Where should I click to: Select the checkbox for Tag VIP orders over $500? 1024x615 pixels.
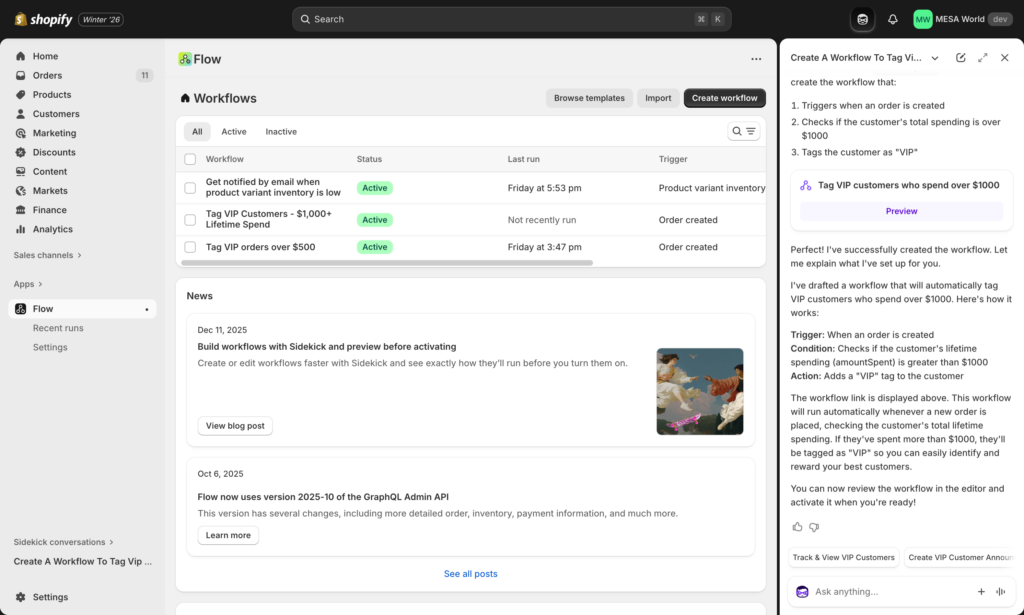190,247
